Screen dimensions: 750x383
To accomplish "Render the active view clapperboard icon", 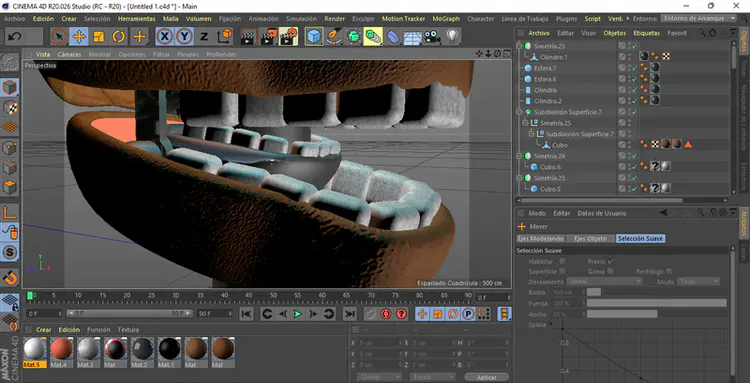I will (248, 36).
